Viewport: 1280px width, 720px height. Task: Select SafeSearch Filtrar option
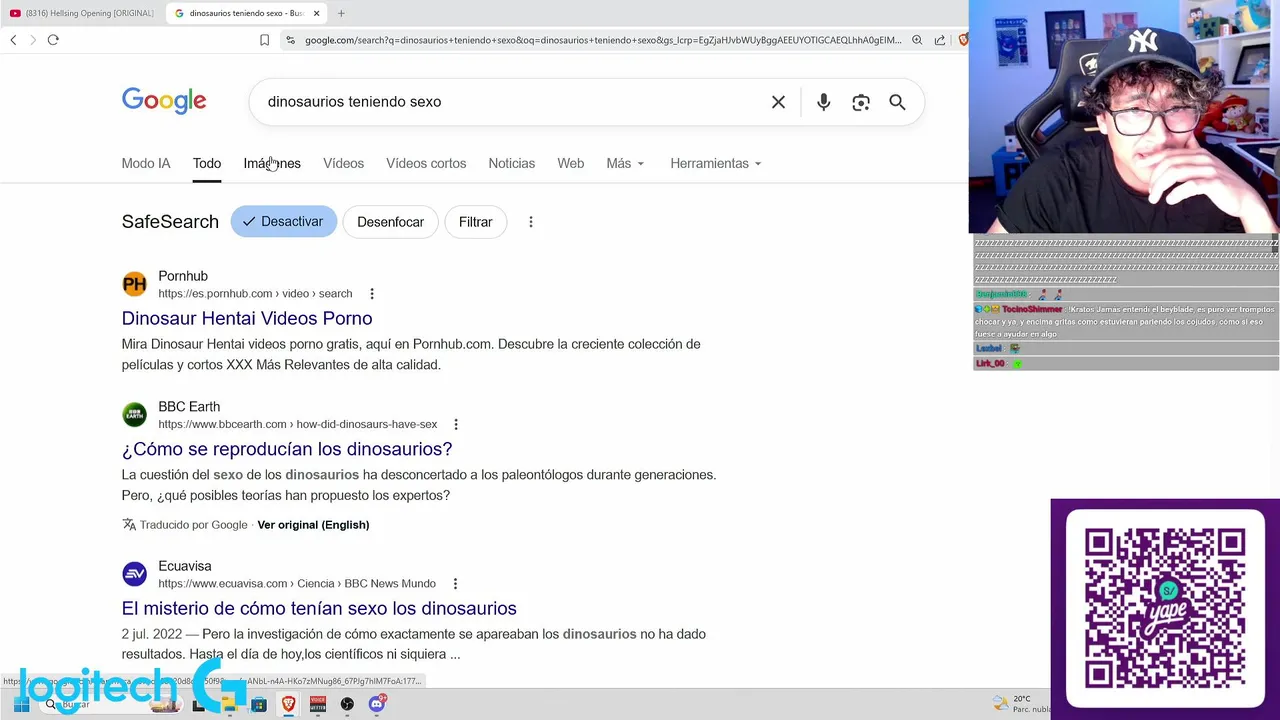click(476, 222)
